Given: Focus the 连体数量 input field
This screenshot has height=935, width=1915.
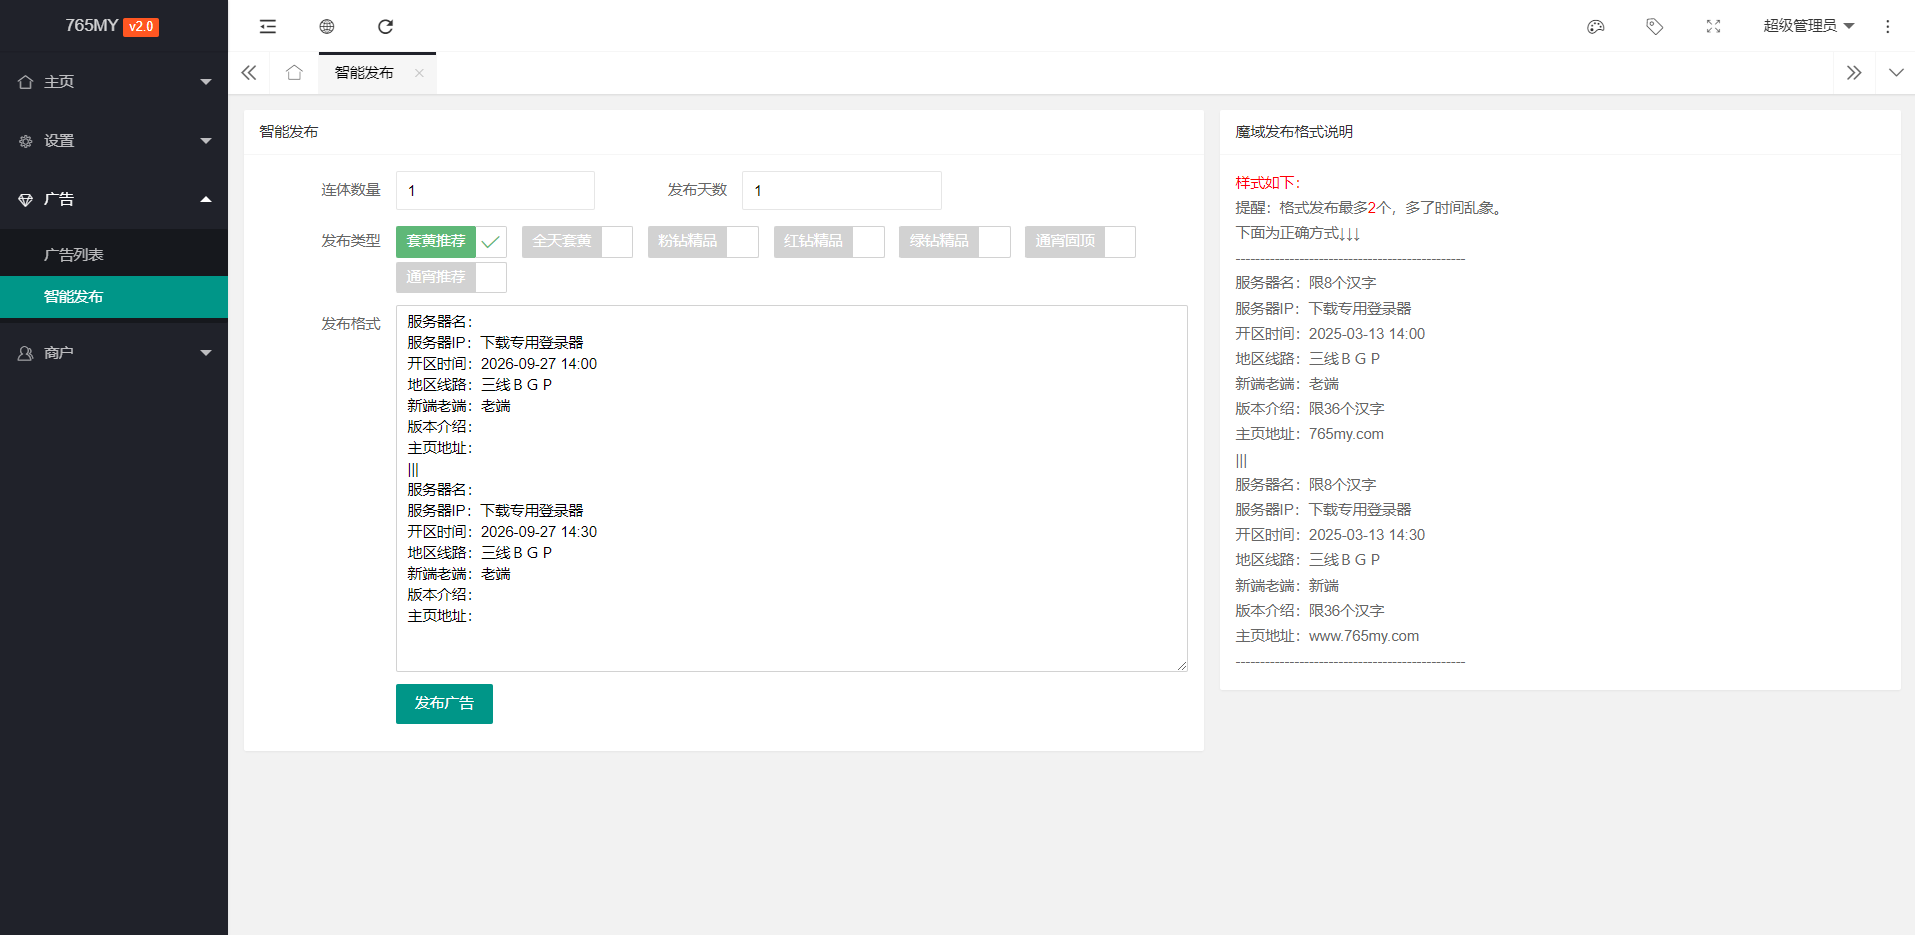Looking at the screenshot, I should [495, 190].
